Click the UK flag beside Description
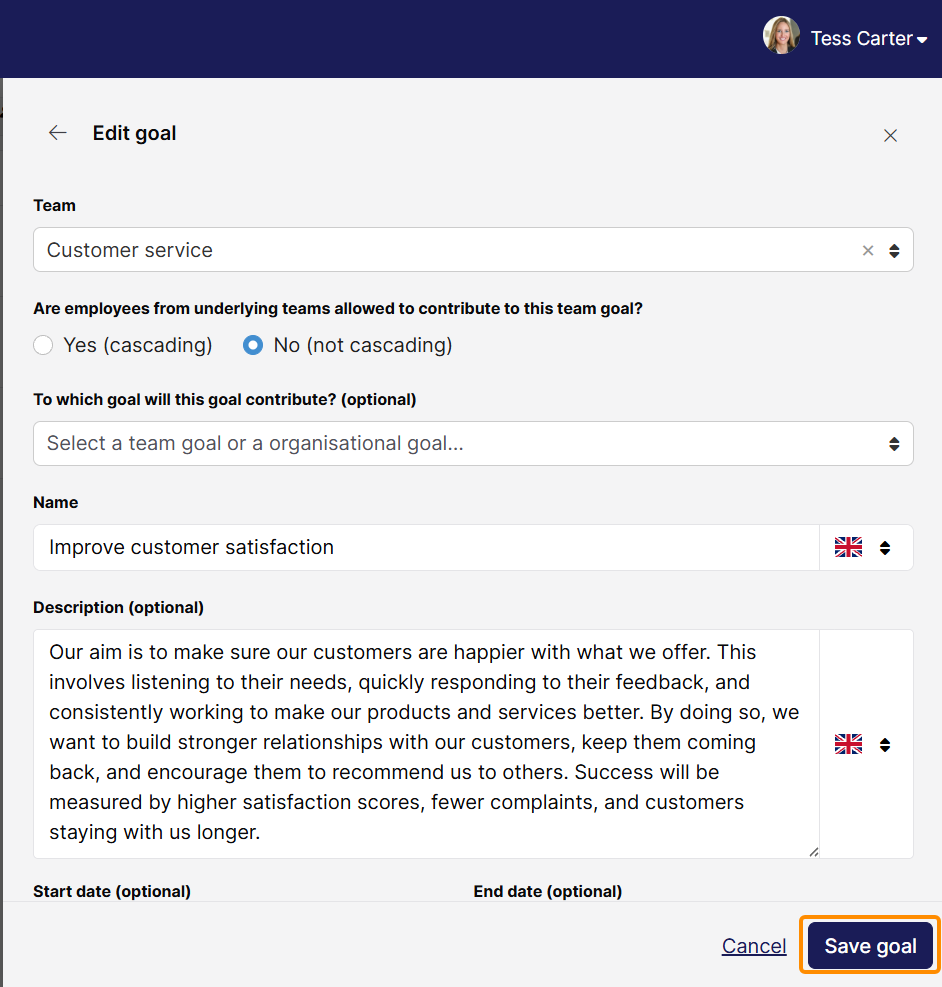 point(848,744)
